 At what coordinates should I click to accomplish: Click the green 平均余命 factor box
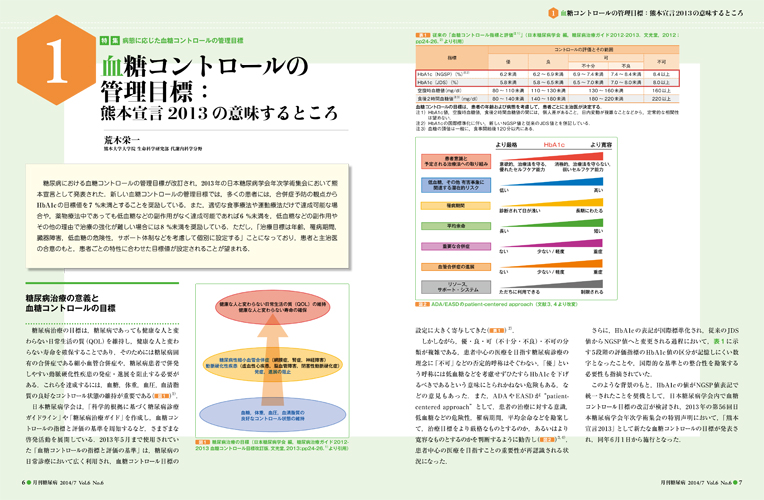[x=456, y=226]
